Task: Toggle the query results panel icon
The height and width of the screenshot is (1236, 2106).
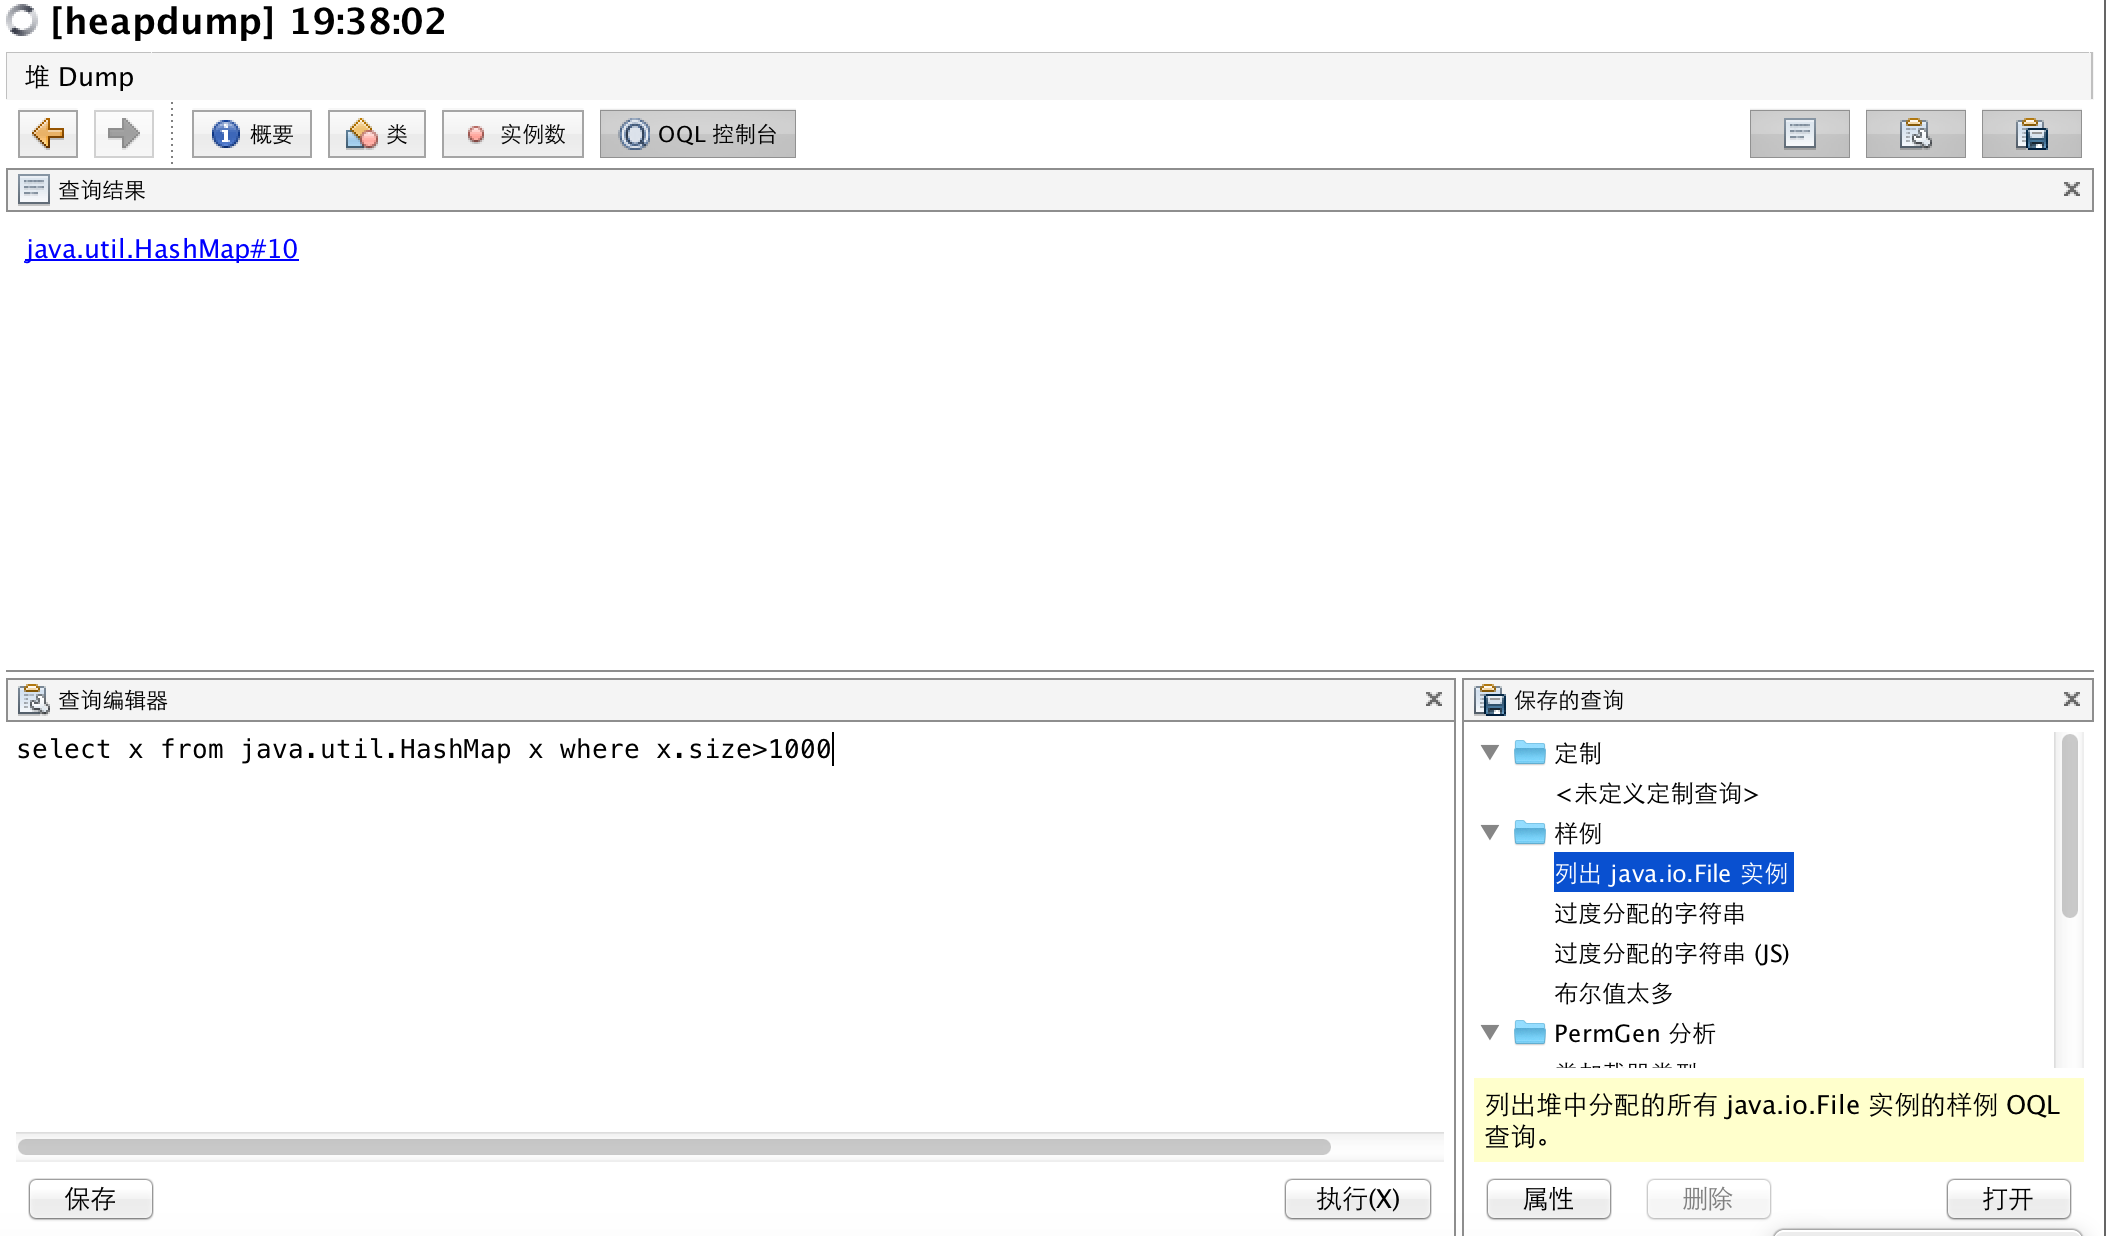Action: click(1800, 134)
